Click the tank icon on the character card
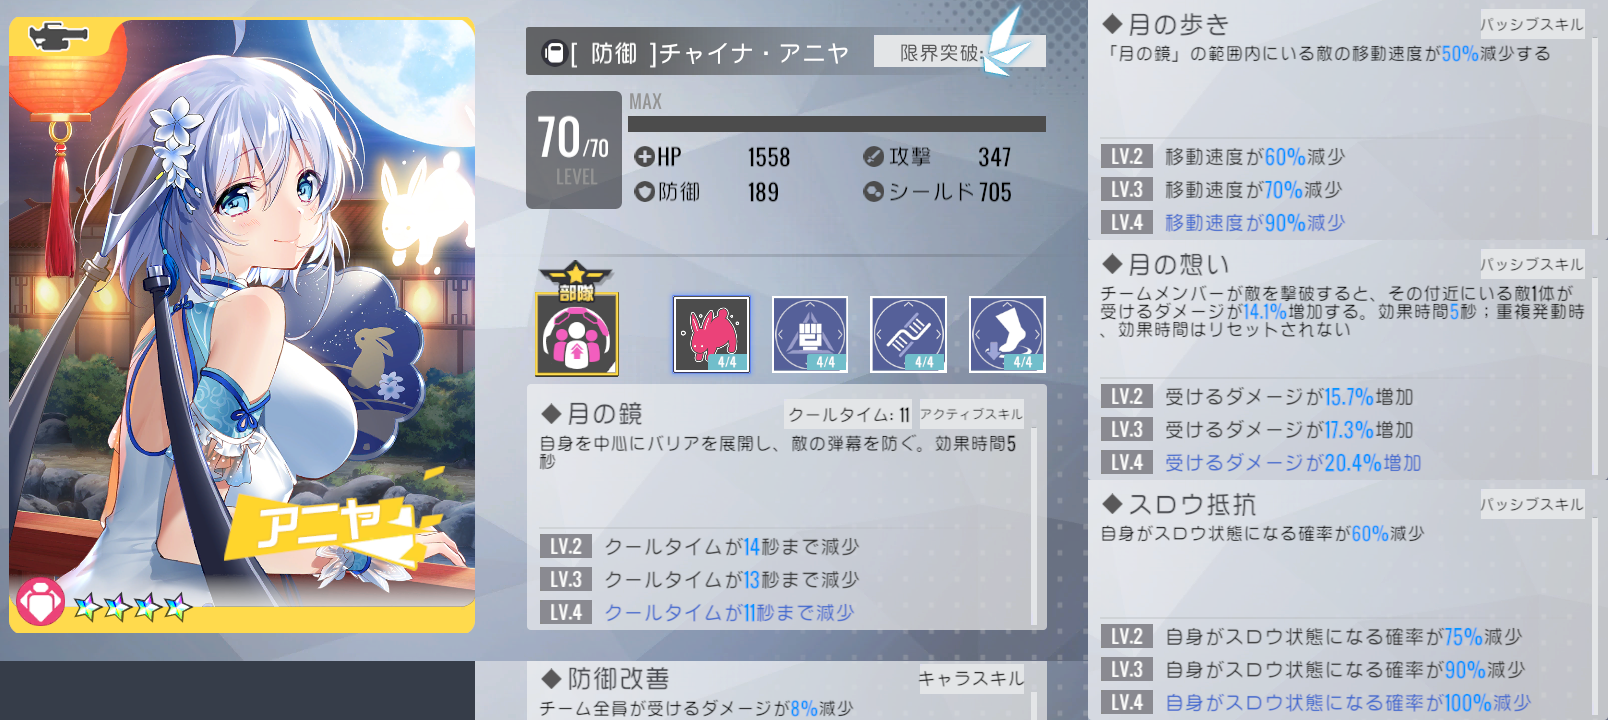 58,38
